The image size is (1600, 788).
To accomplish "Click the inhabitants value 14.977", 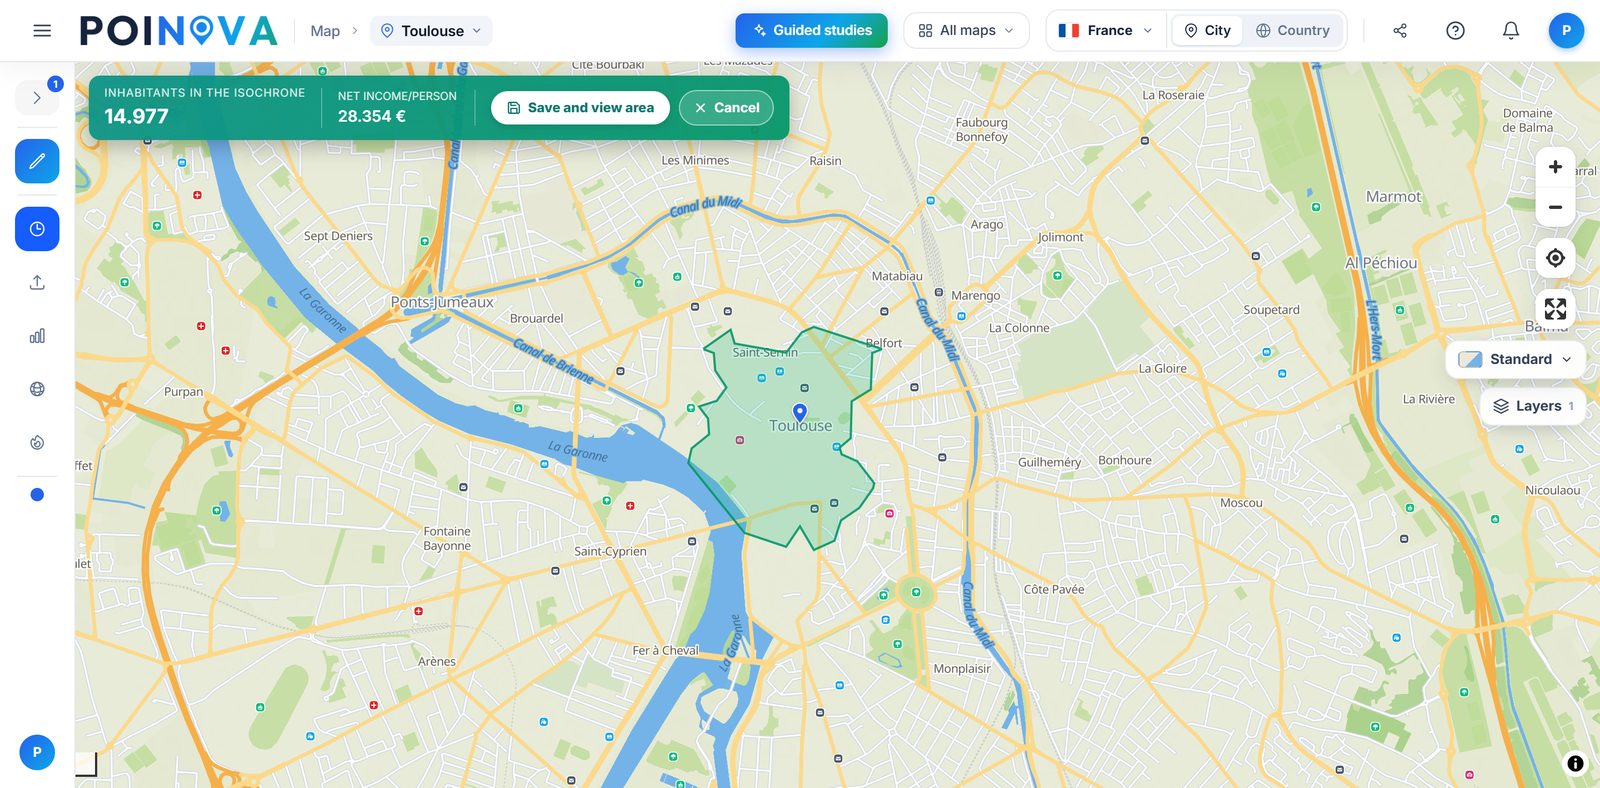I will pos(137,116).
